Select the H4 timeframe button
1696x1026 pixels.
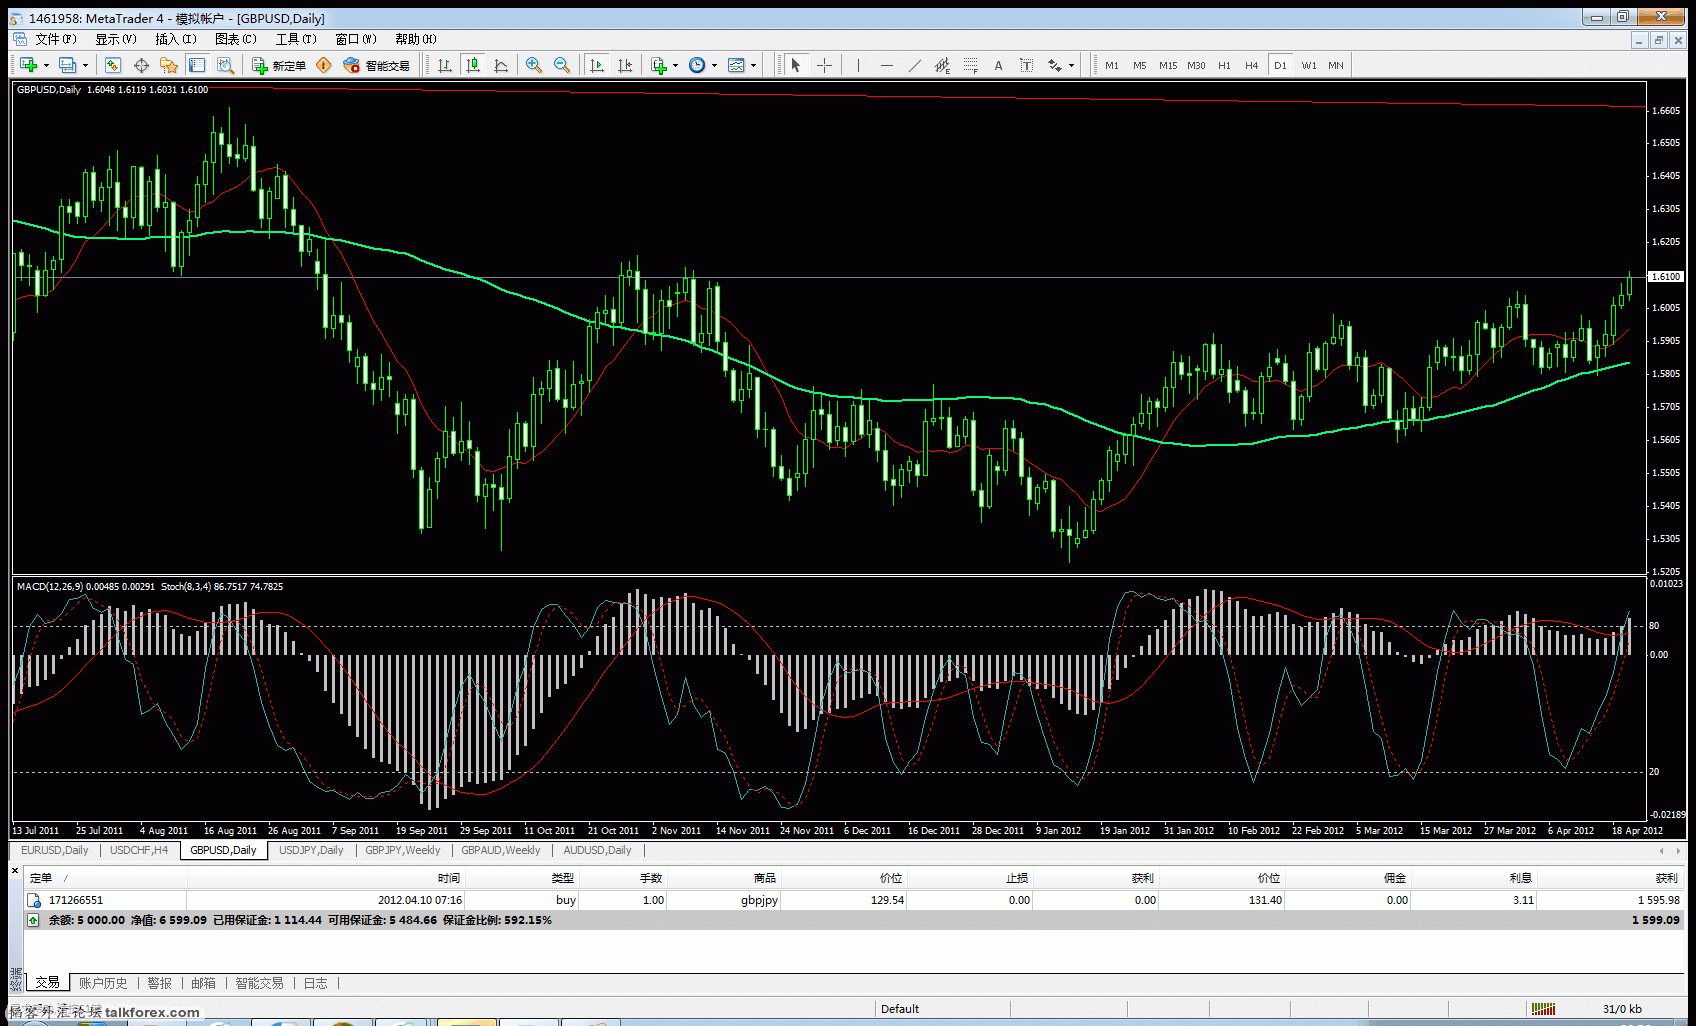point(1251,65)
